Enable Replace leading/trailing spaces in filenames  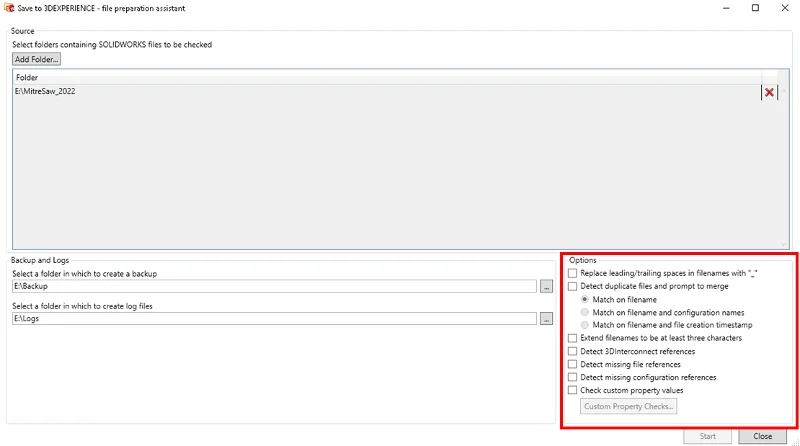[x=572, y=274]
